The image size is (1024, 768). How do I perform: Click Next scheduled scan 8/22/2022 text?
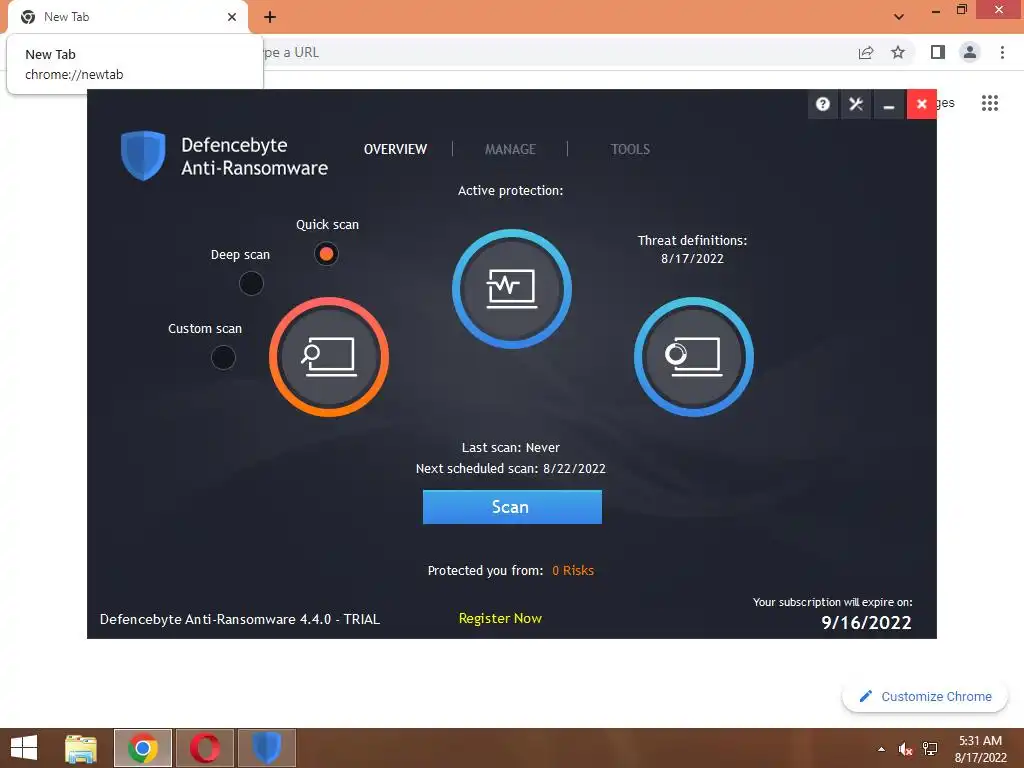tap(511, 468)
